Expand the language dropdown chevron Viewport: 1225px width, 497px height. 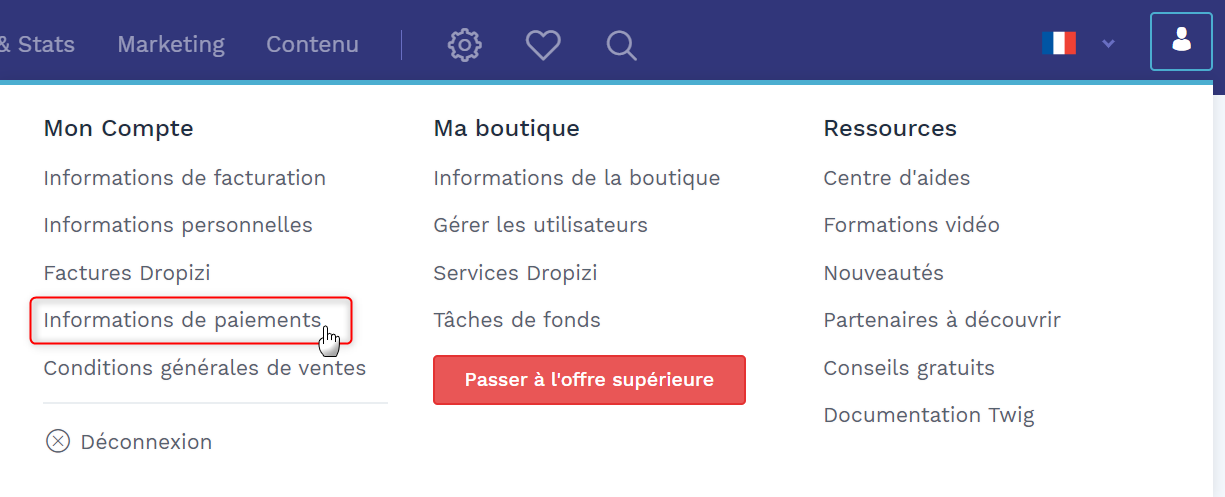pos(1108,44)
